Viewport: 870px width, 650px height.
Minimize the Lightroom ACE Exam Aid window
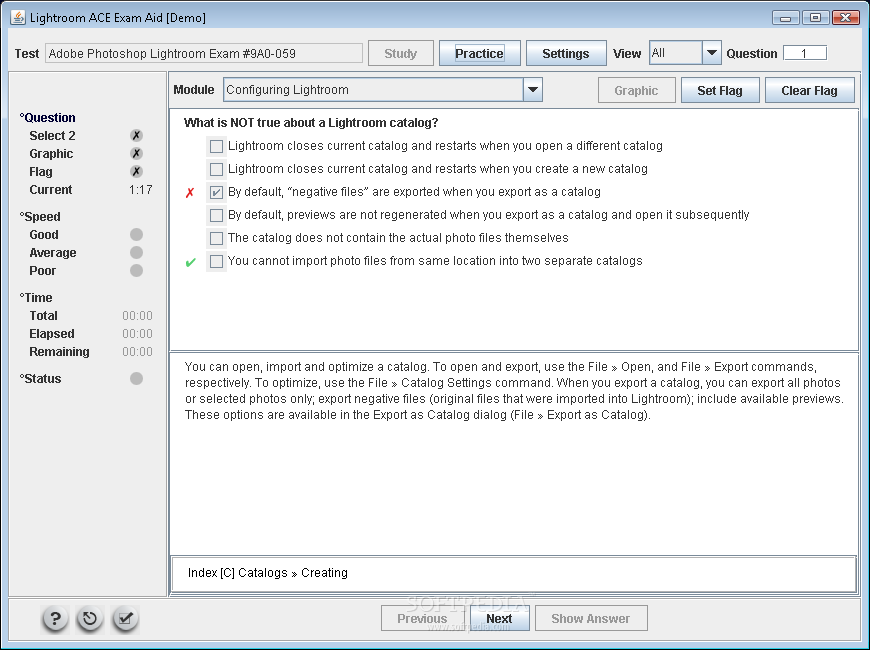coord(786,18)
